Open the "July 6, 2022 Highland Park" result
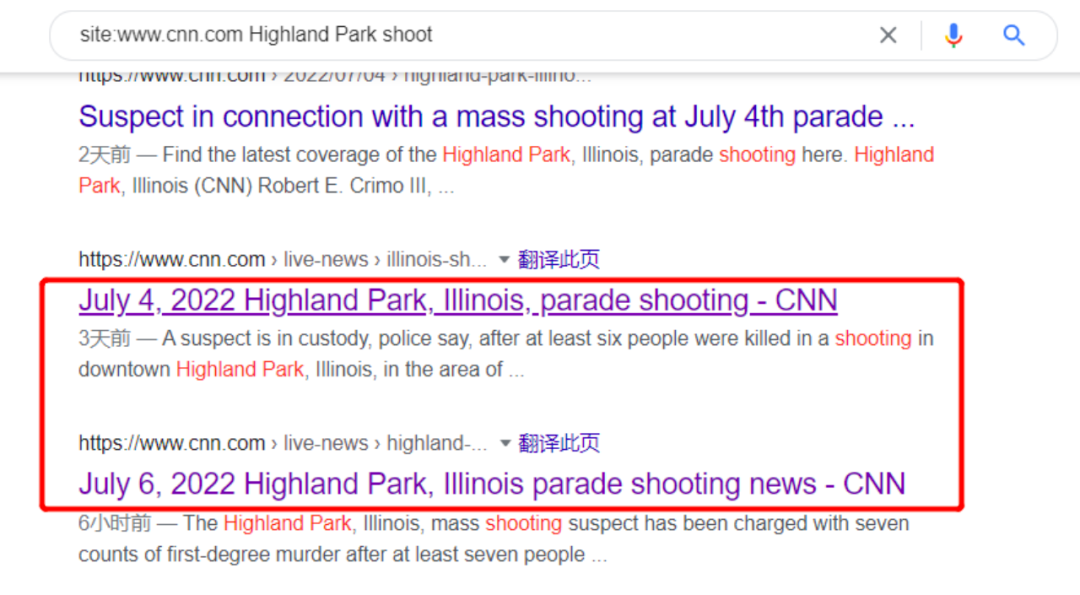 tap(491, 485)
